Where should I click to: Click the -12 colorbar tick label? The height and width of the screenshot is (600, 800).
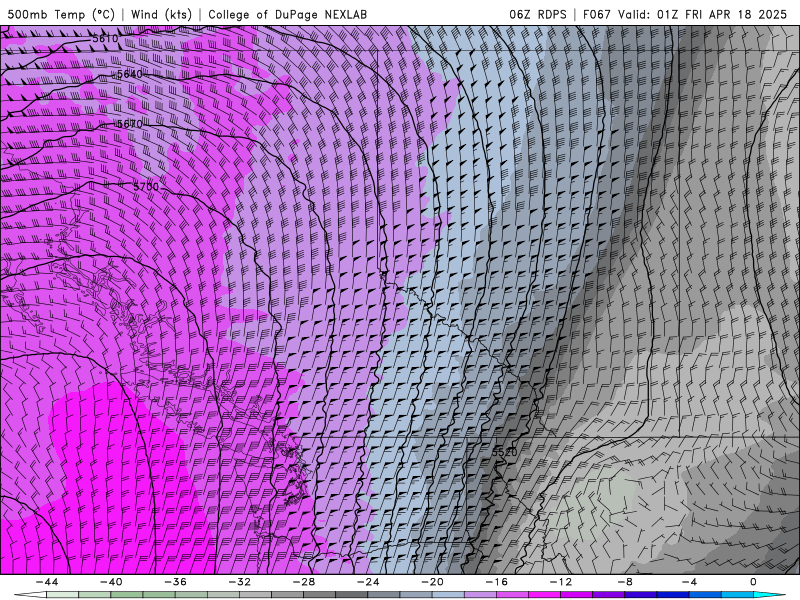pyautogui.click(x=561, y=582)
